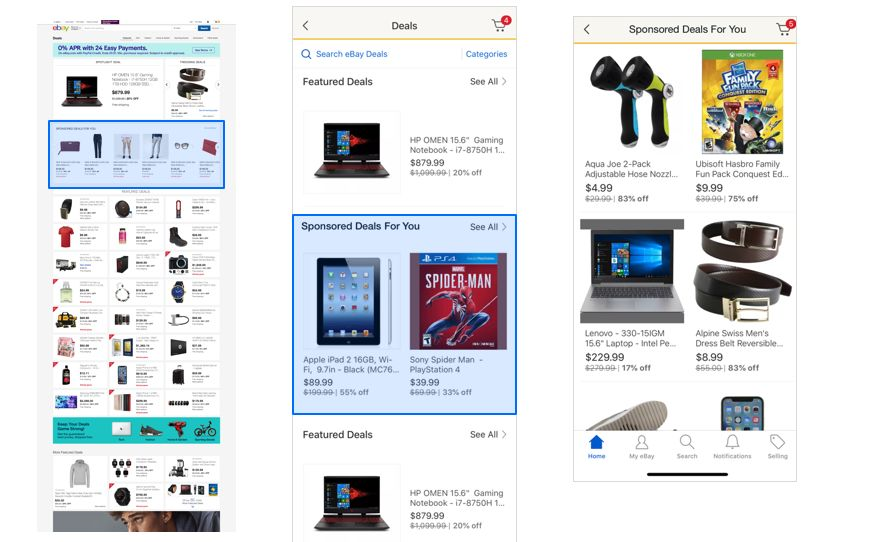Open the Aqua Joe 2-Pack hose nozzle item
The width and height of the screenshot is (883, 542).
coord(631,127)
